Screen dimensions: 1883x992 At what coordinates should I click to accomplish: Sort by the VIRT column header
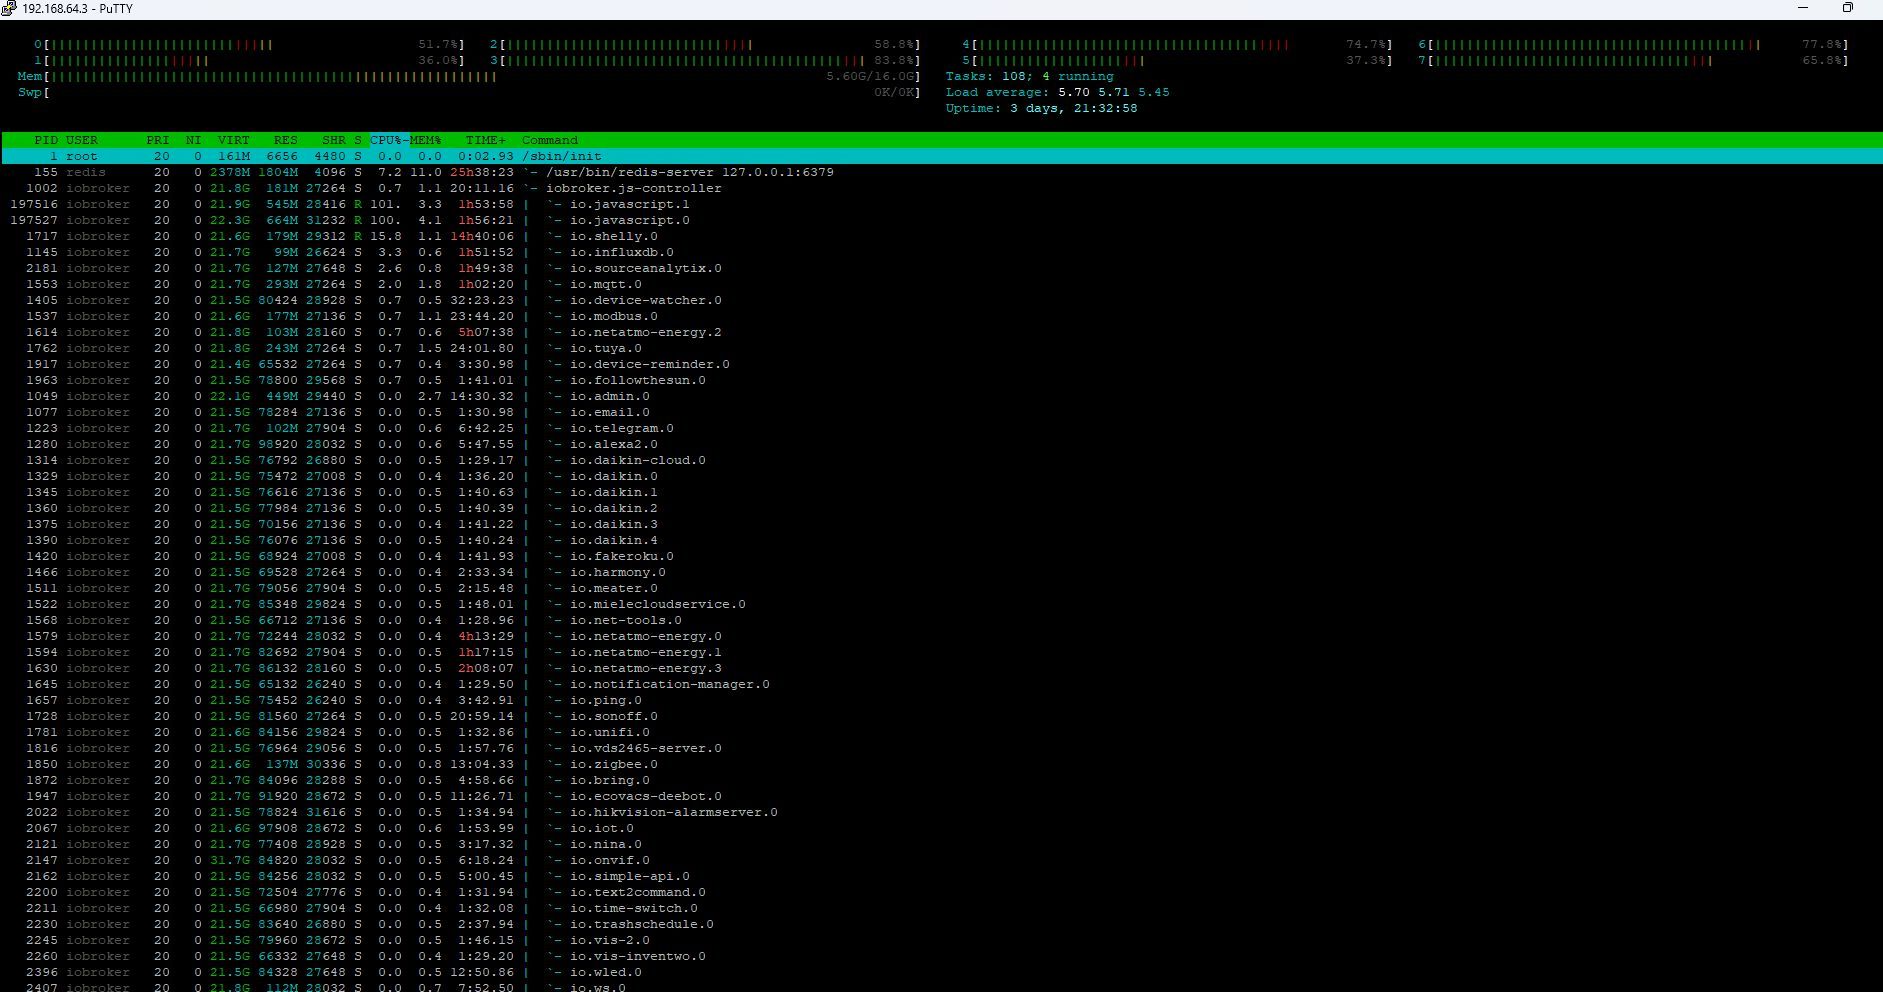[234, 140]
